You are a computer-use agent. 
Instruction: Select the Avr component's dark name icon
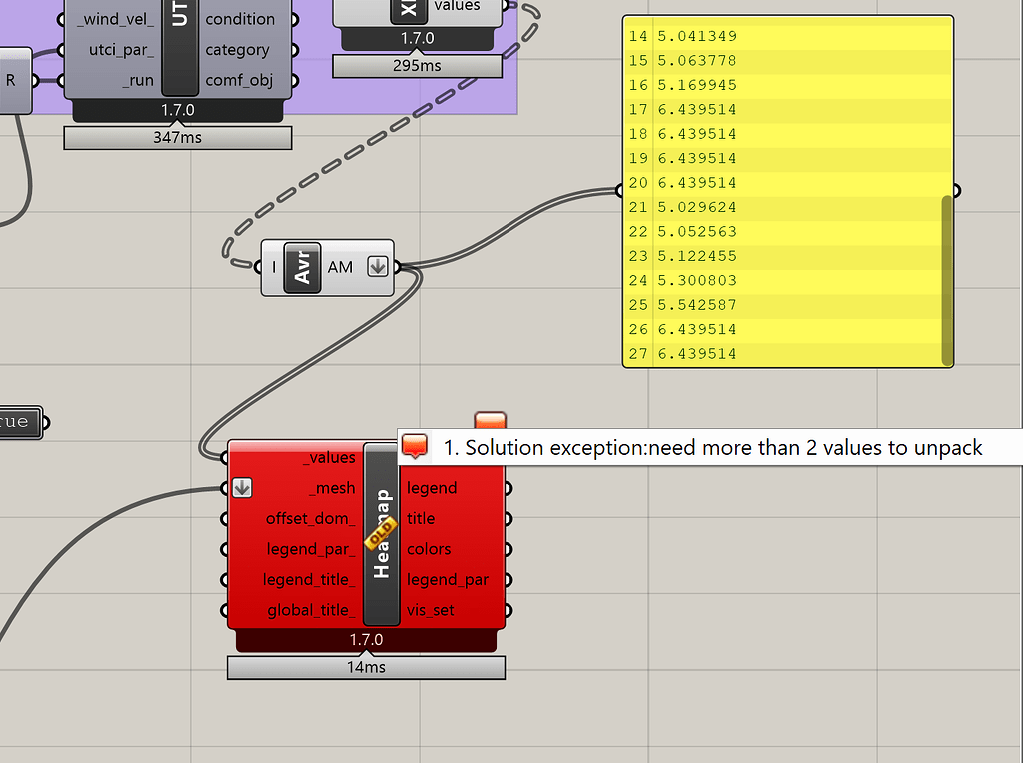point(302,267)
